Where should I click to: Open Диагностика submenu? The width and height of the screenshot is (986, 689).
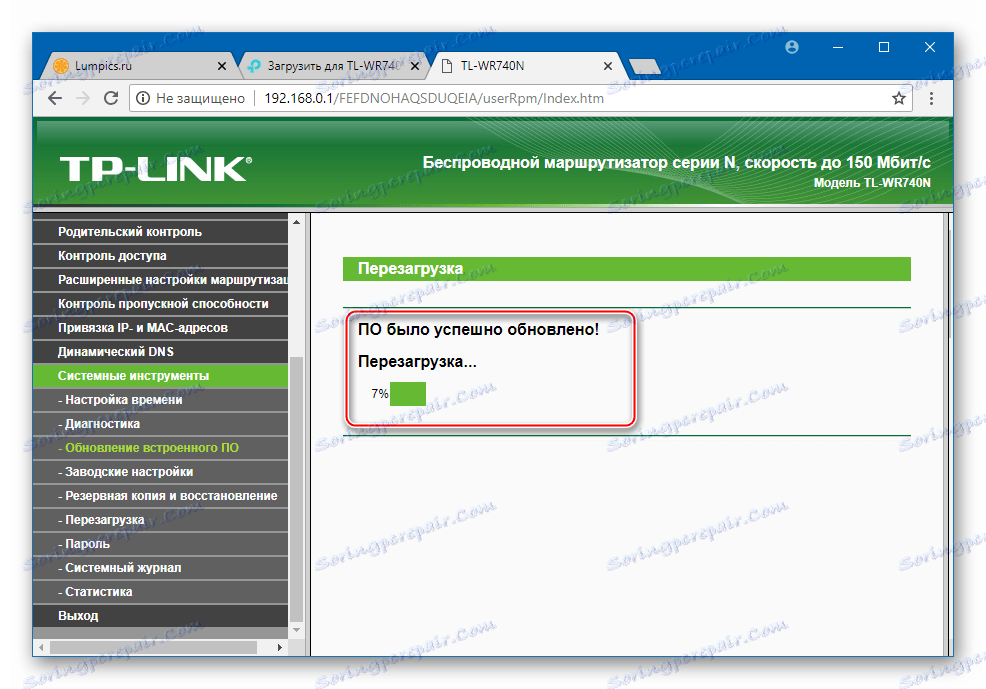160,424
